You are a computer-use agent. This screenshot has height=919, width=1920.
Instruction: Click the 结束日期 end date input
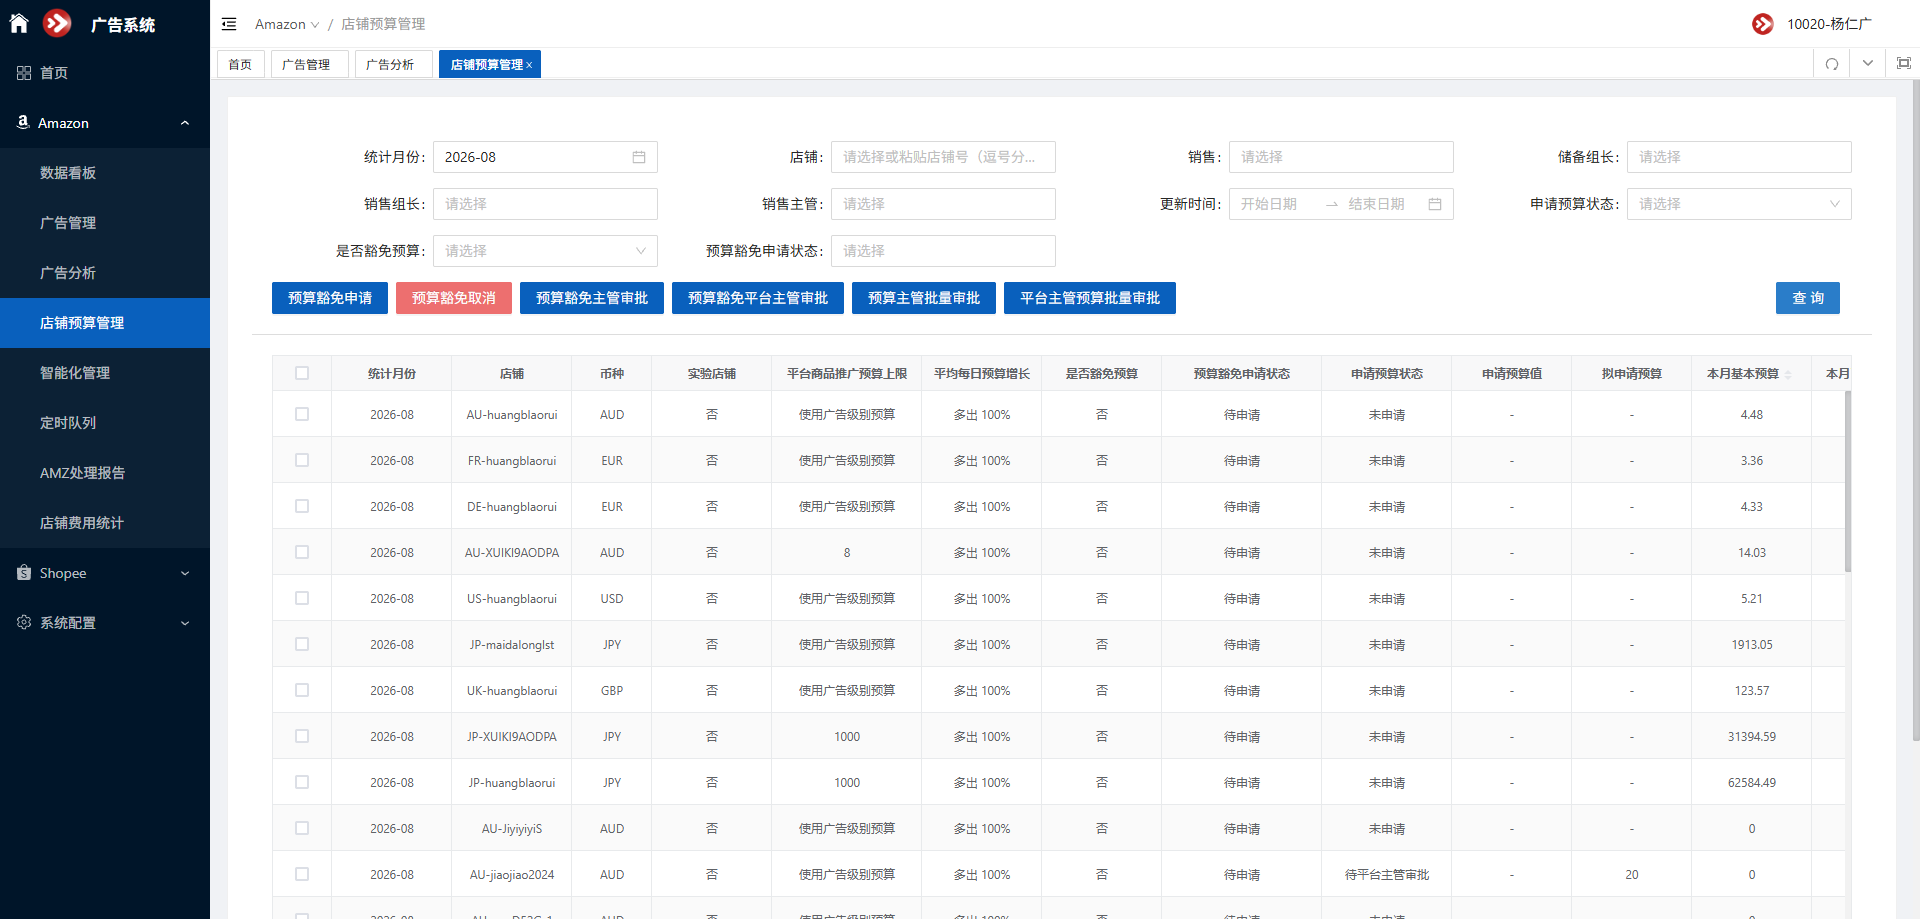1383,204
